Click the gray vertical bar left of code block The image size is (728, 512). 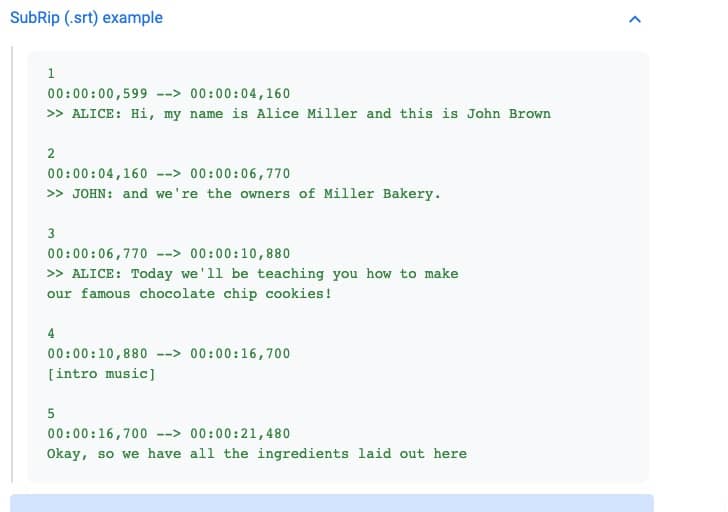[x=12, y=265]
